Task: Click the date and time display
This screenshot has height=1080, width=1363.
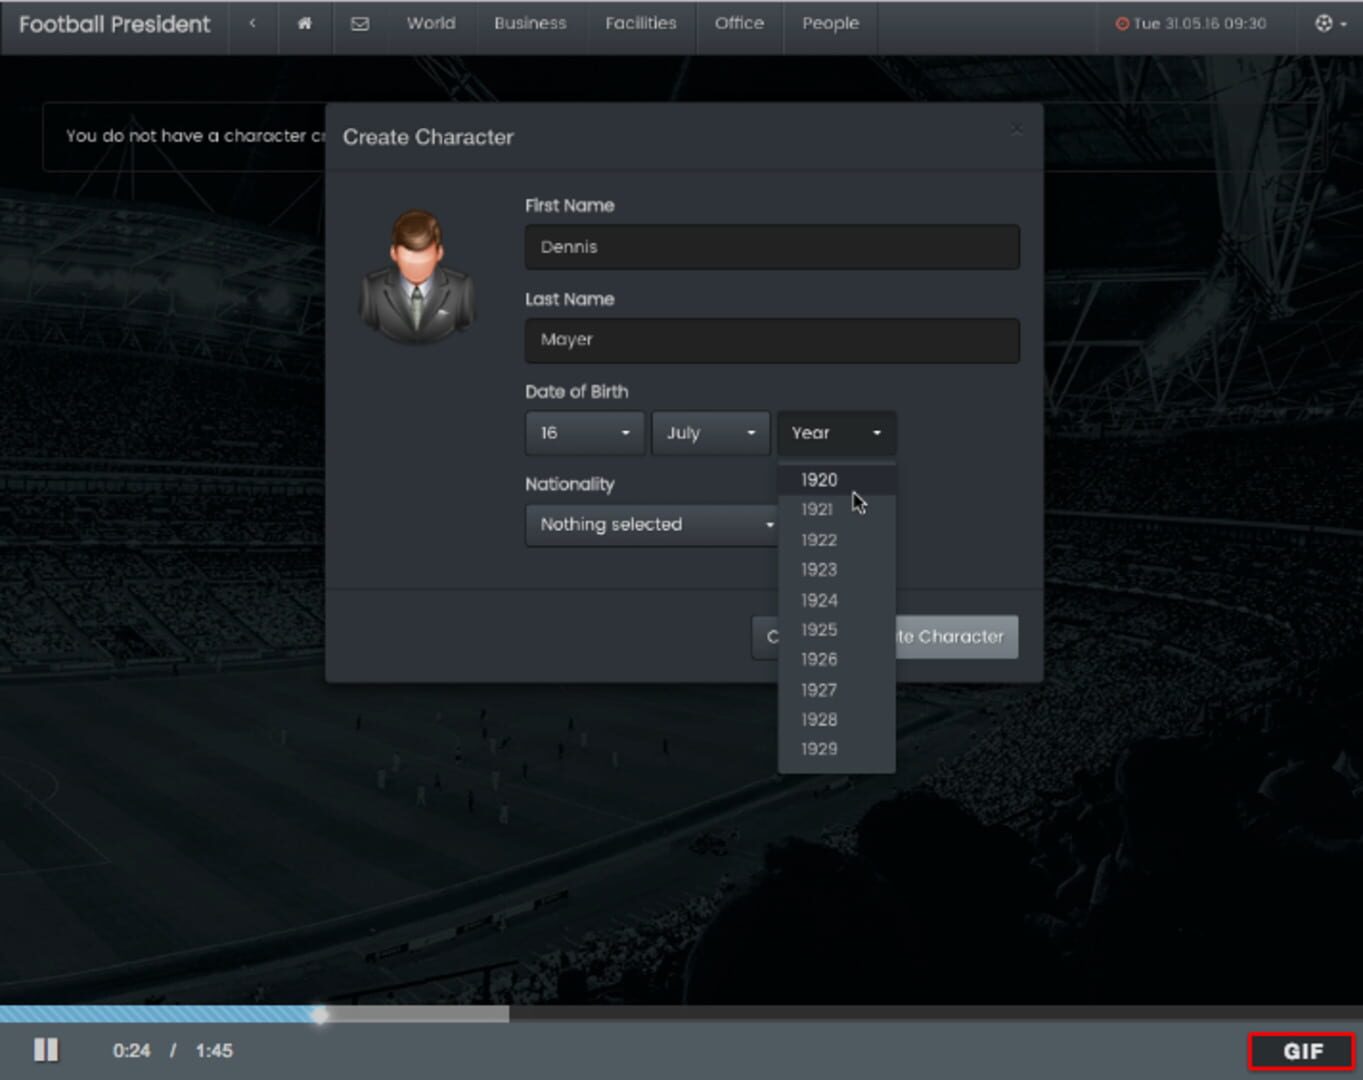Action: coord(1199,24)
